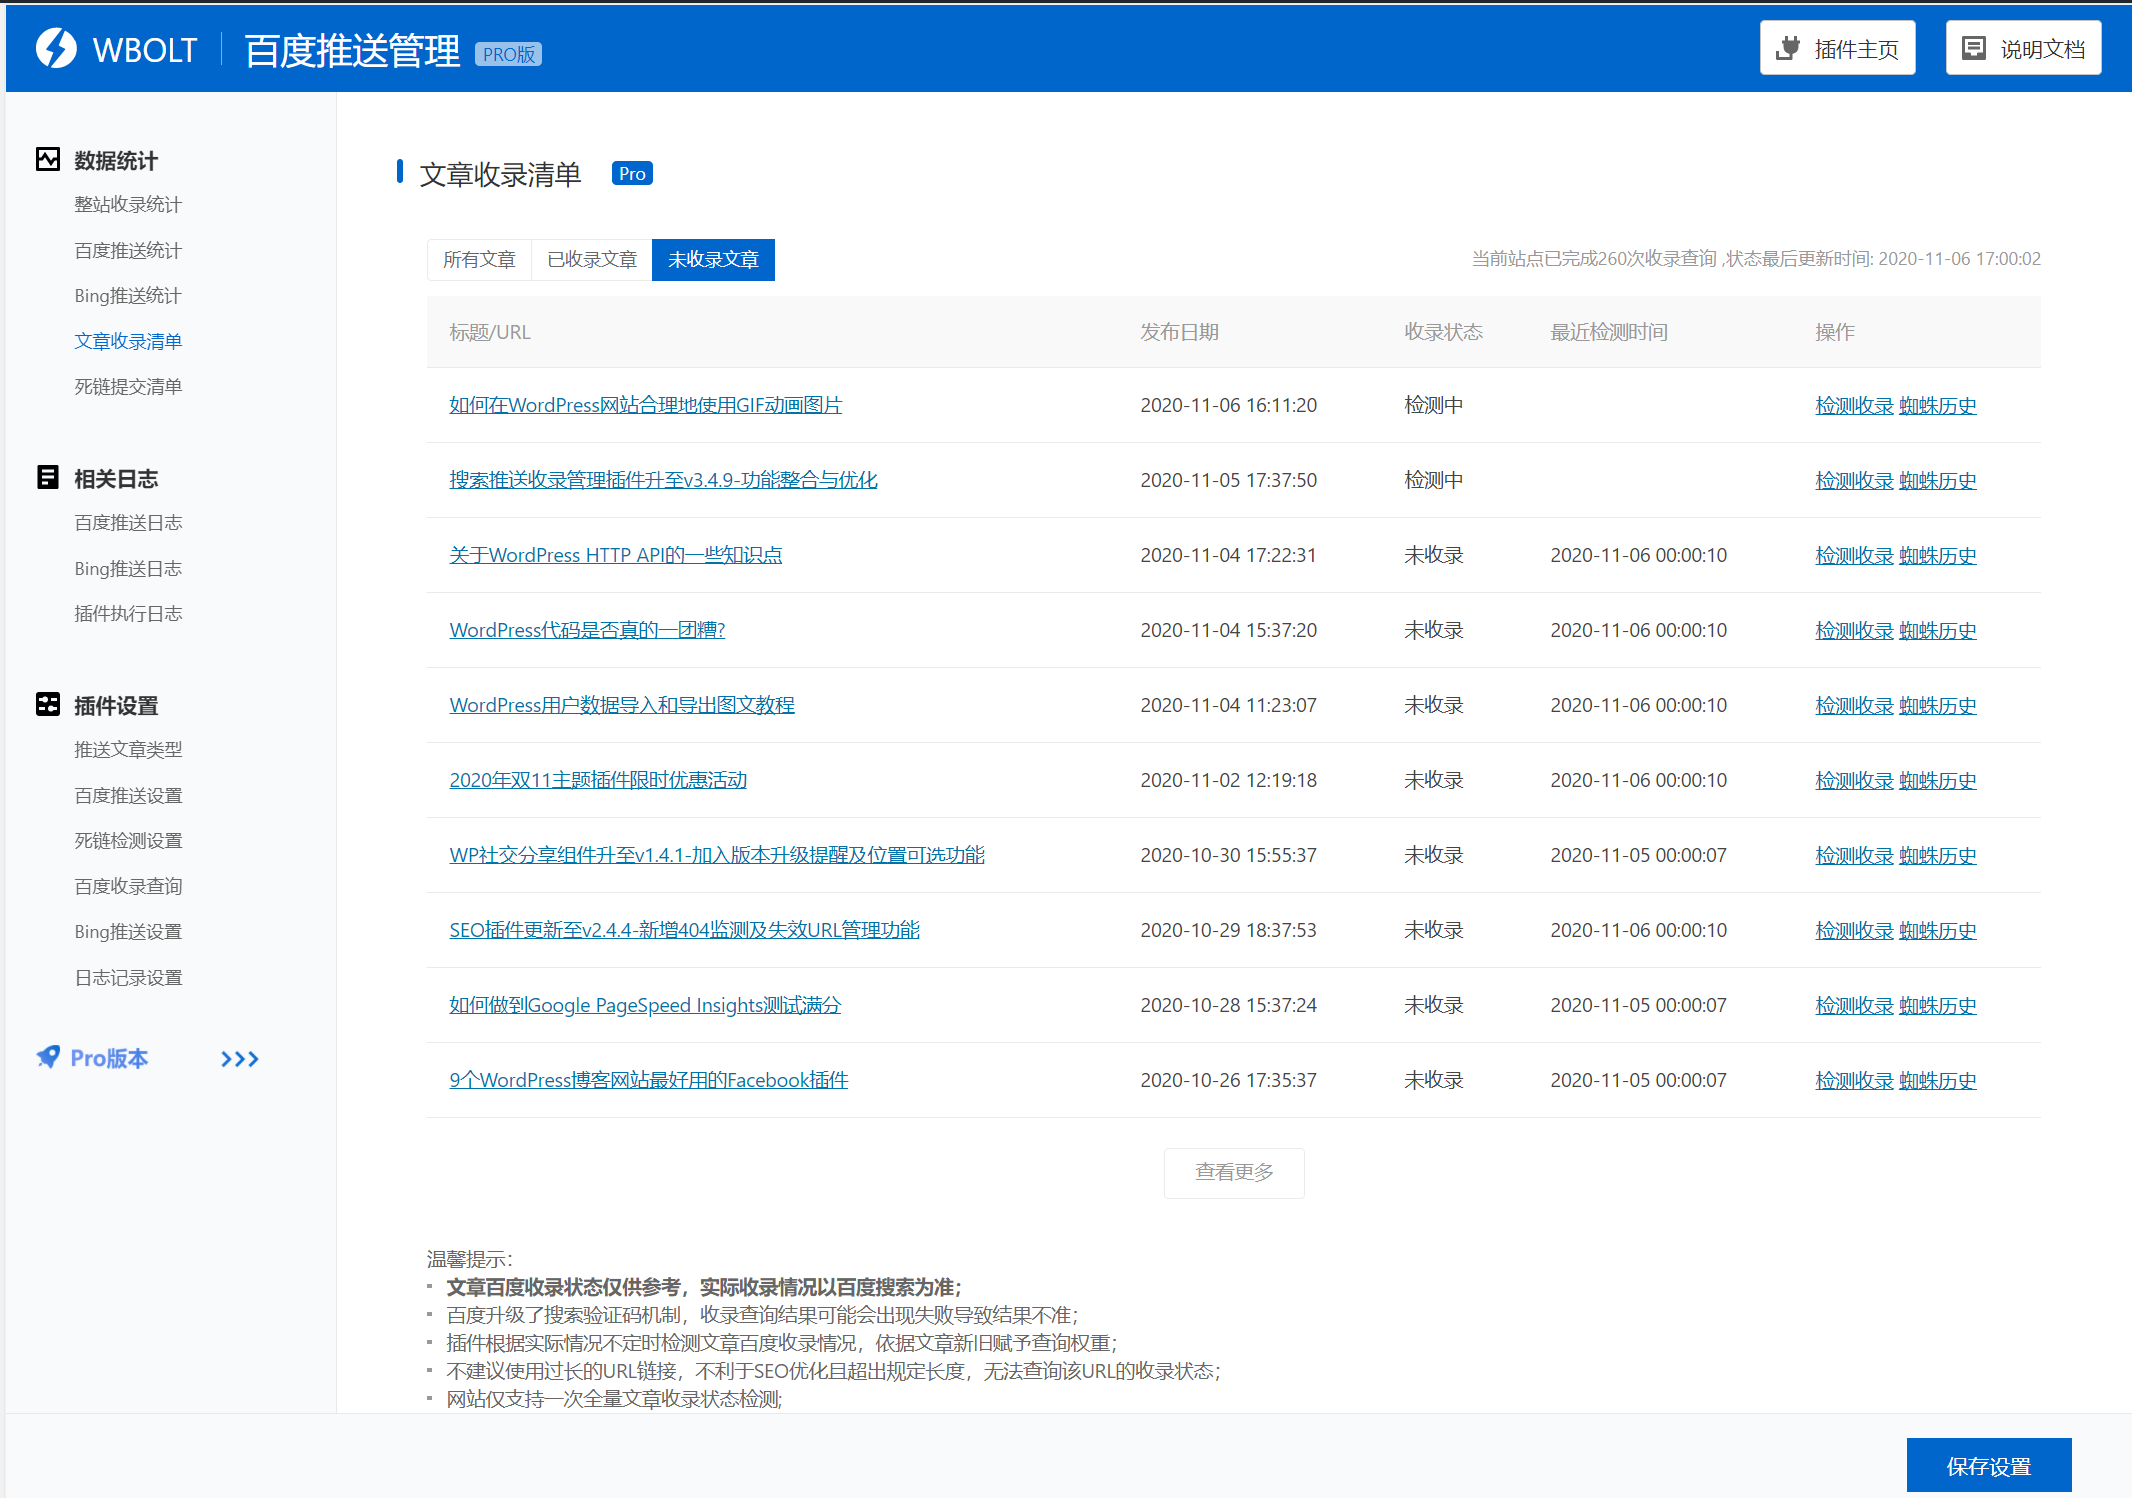Click the plug icon in 插件主页 button

point(1788,48)
